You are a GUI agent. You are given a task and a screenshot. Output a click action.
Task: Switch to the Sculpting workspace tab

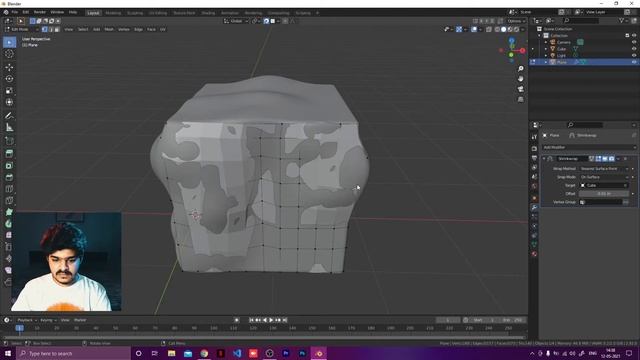tap(135, 13)
